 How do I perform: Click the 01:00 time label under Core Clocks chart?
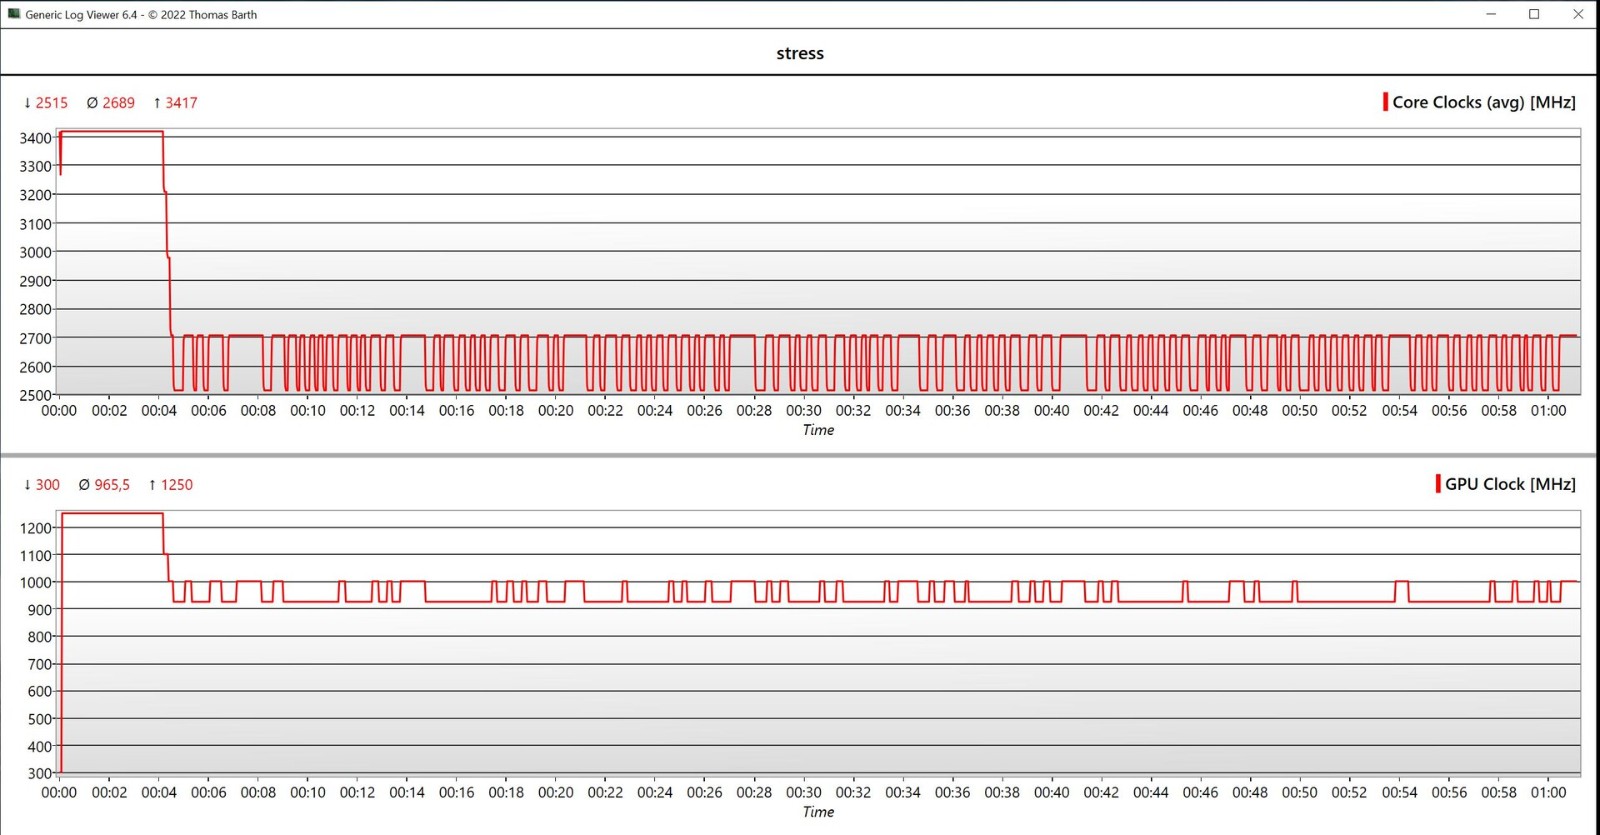(1548, 410)
